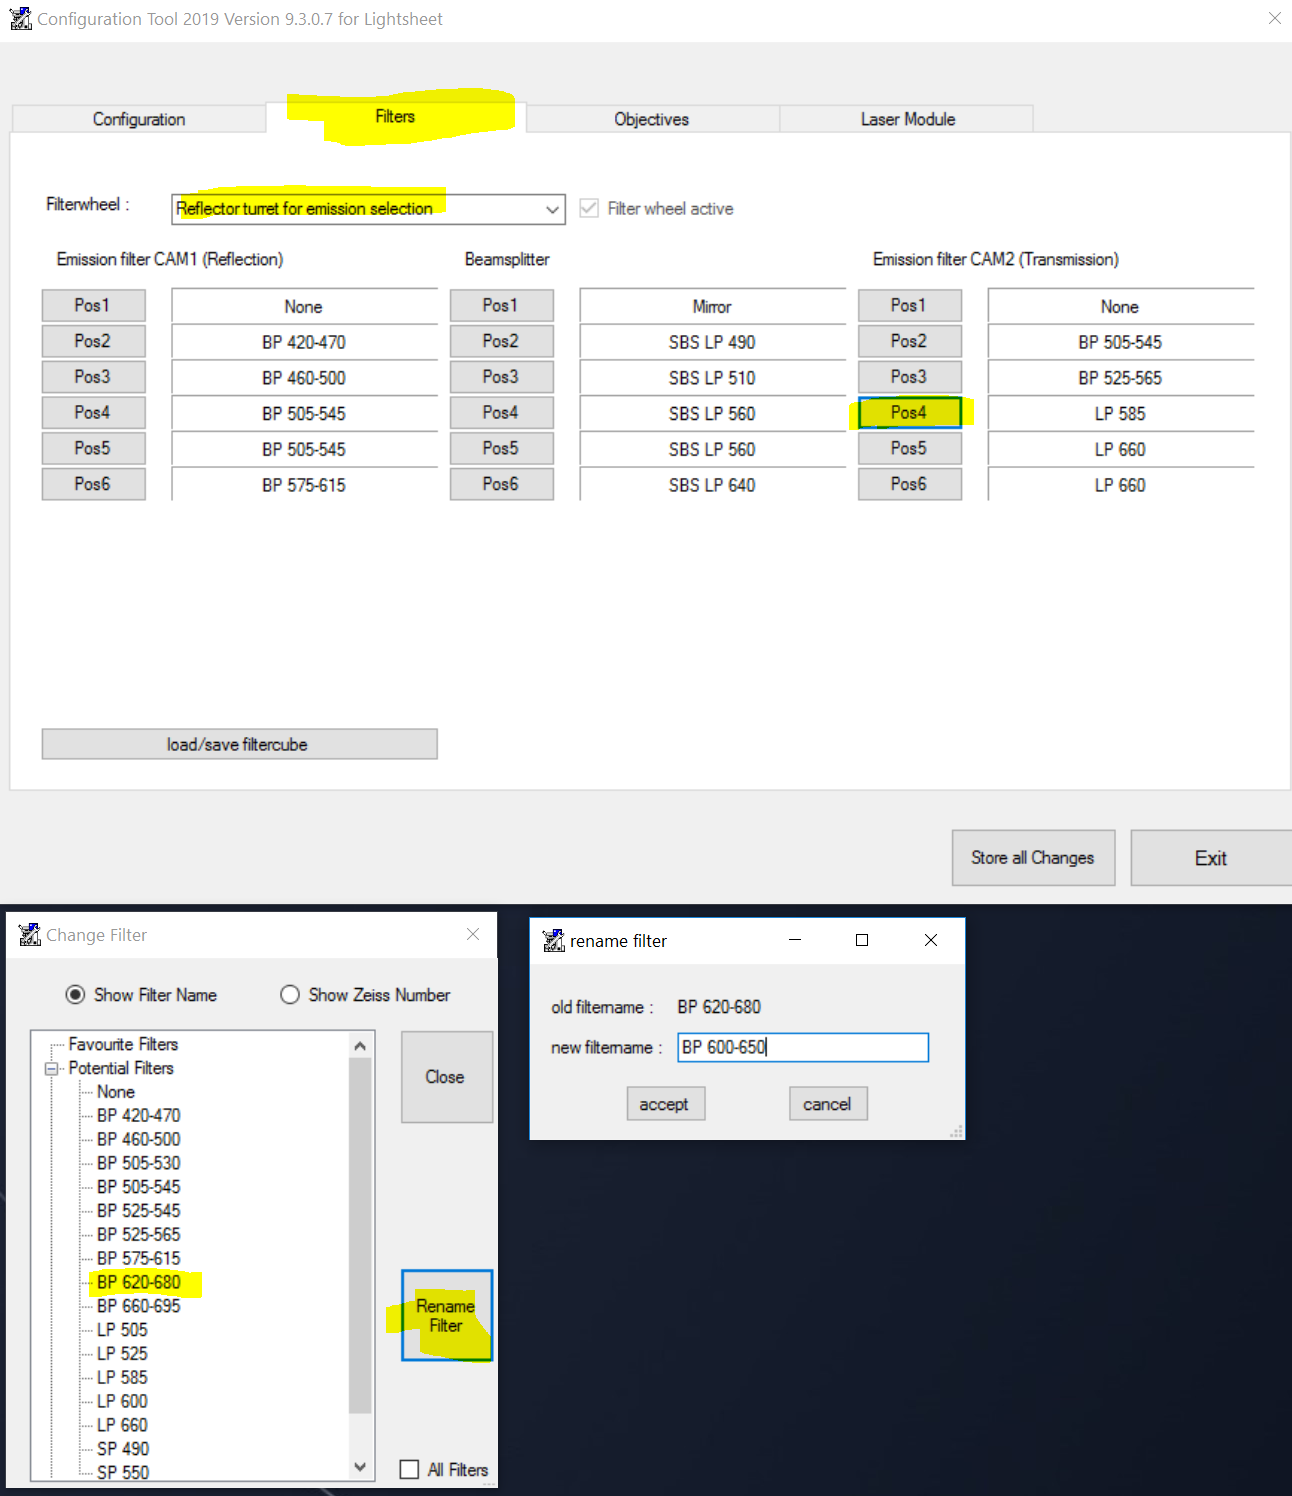Image resolution: width=1292 pixels, height=1496 pixels.
Task: Select BP 660-695 in the filter tree
Action: coord(139,1306)
